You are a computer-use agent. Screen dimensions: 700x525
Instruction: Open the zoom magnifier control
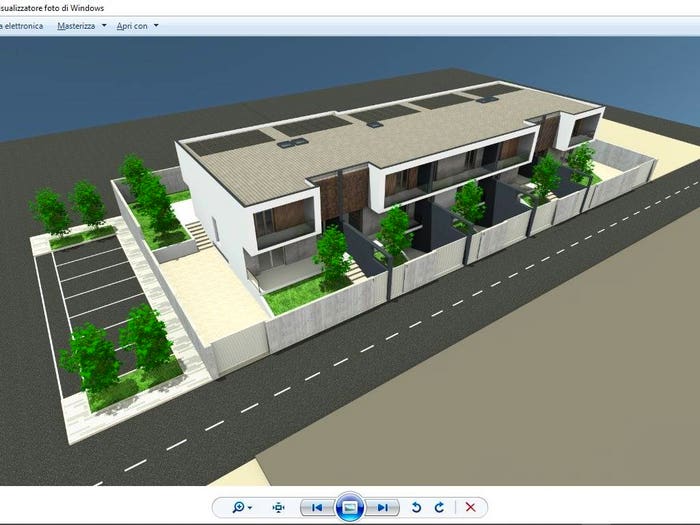coord(238,507)
